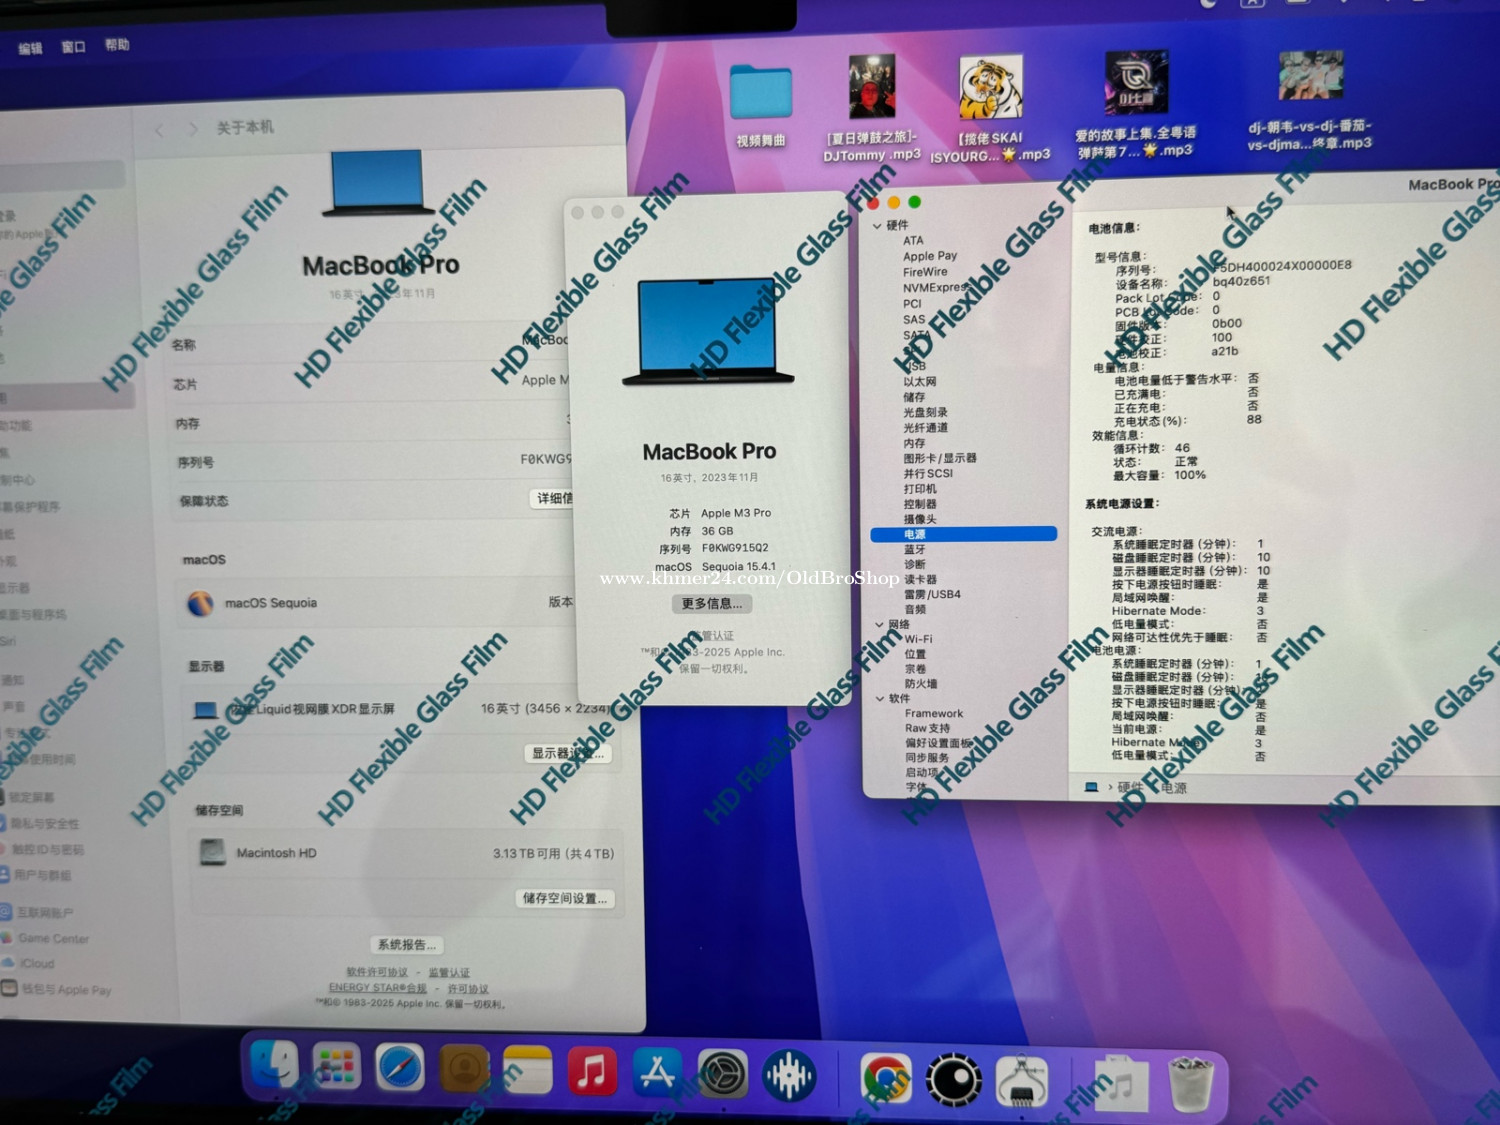Collapse the 网络 section in System Information
Screen dimensions: 1500x1125
point(879,624)
